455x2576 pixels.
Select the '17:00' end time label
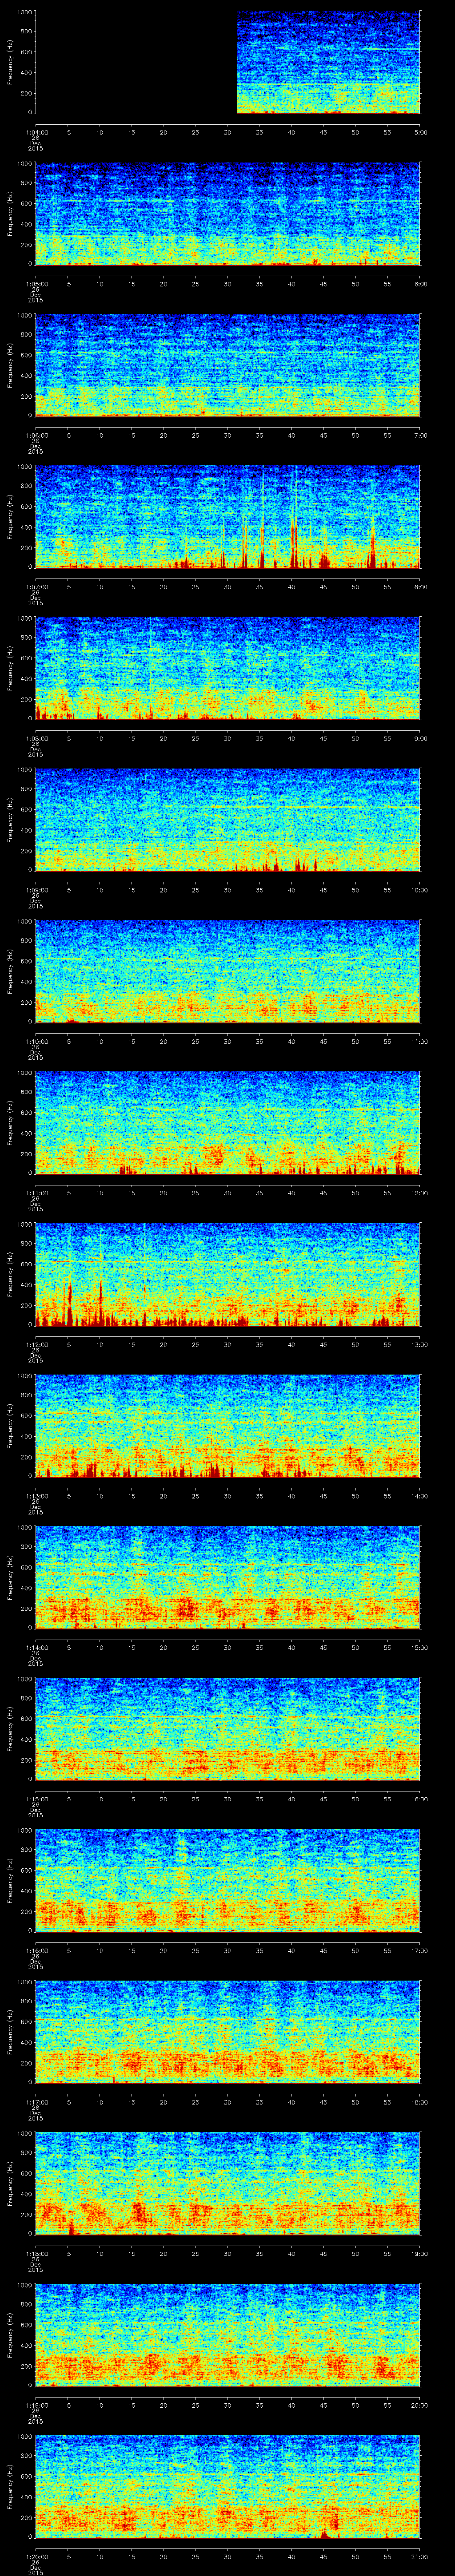(x=420, y=1949)
